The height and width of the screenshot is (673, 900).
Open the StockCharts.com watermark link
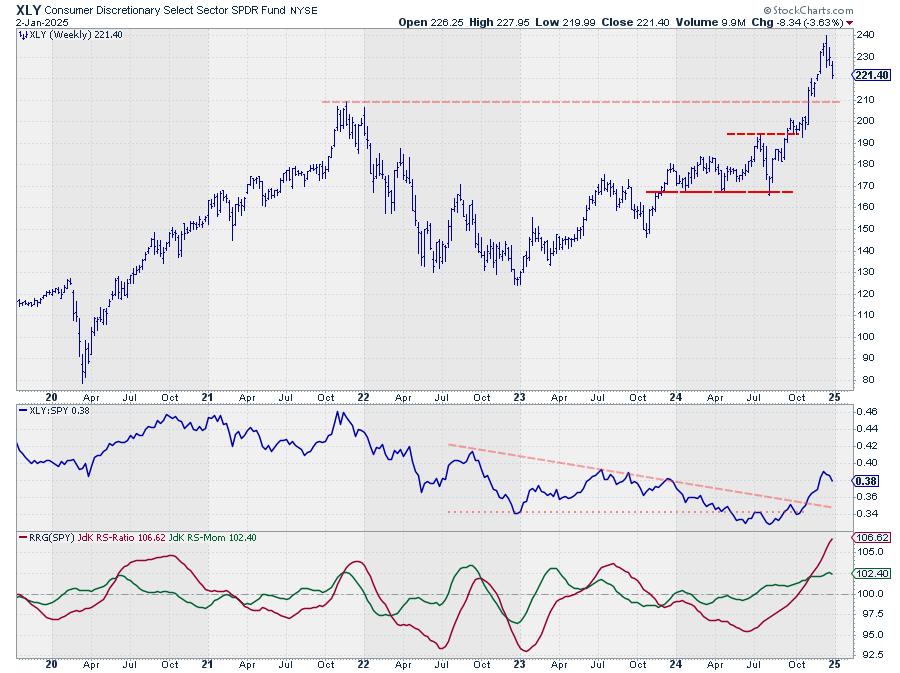813,10
